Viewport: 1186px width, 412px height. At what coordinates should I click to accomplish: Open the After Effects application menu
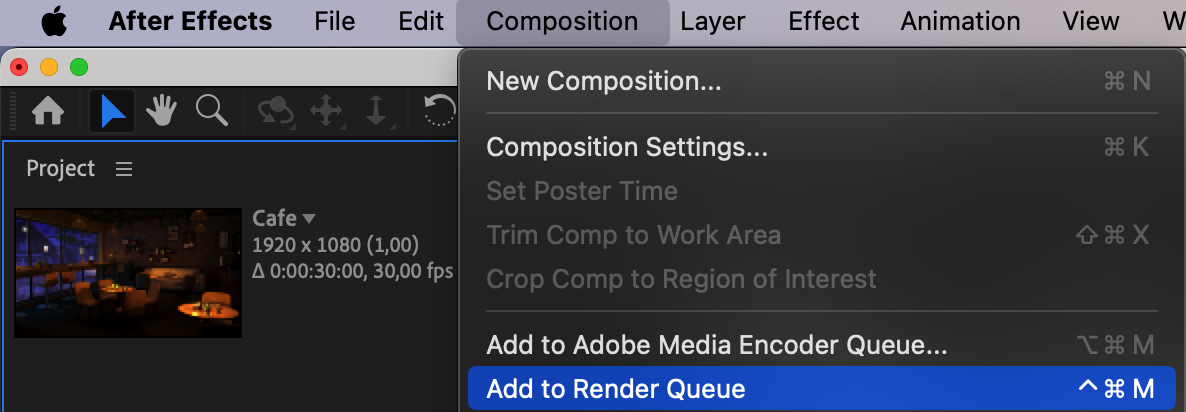point(190,21)
